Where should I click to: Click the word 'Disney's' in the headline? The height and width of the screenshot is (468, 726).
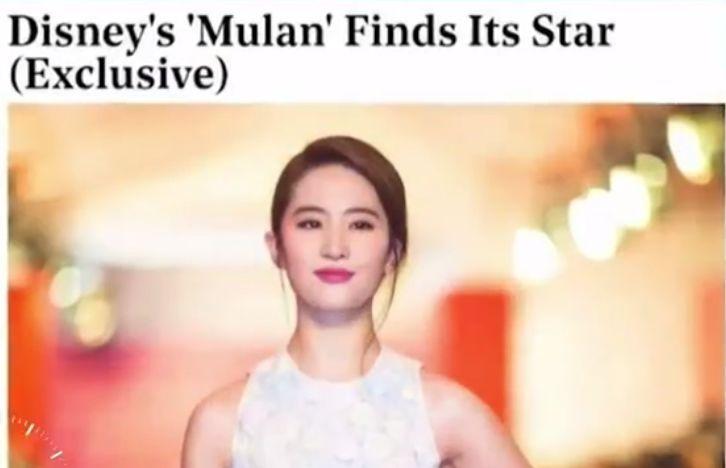pyautogui.click(x=92, y=33)
